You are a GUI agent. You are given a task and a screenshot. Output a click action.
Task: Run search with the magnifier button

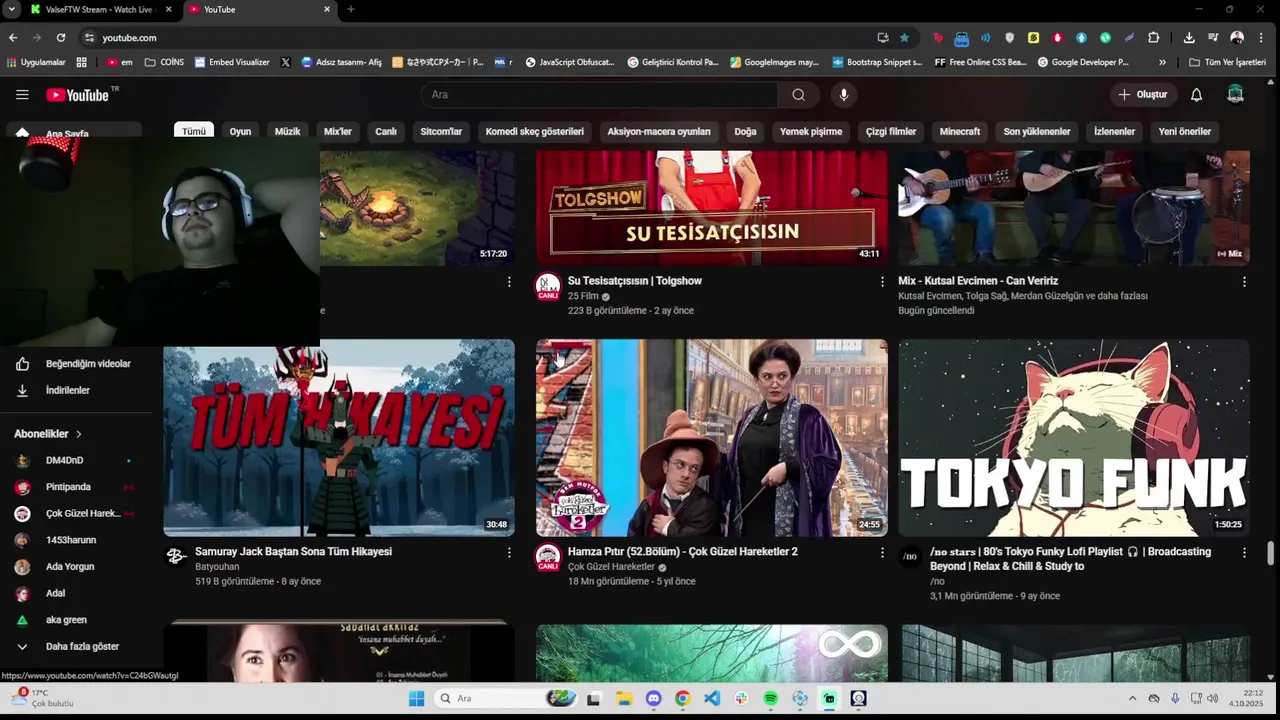coord(798,95)
